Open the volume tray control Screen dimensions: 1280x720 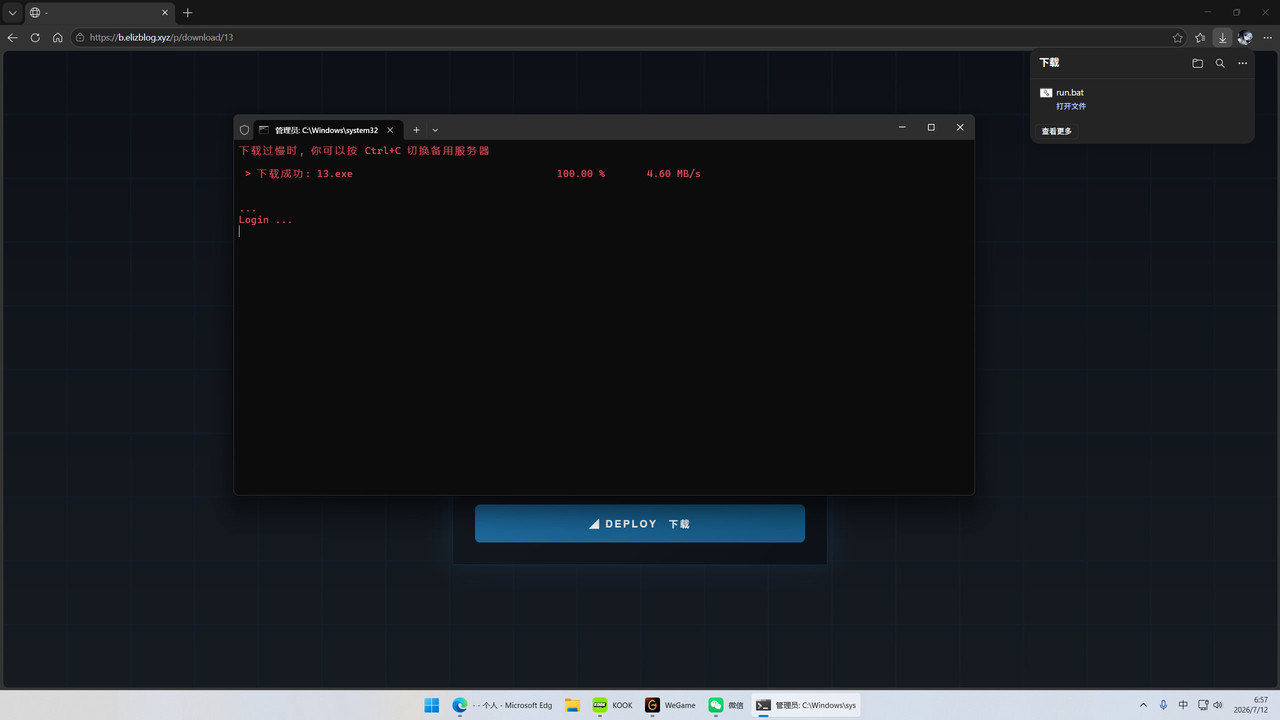(x=1218, y=705)
